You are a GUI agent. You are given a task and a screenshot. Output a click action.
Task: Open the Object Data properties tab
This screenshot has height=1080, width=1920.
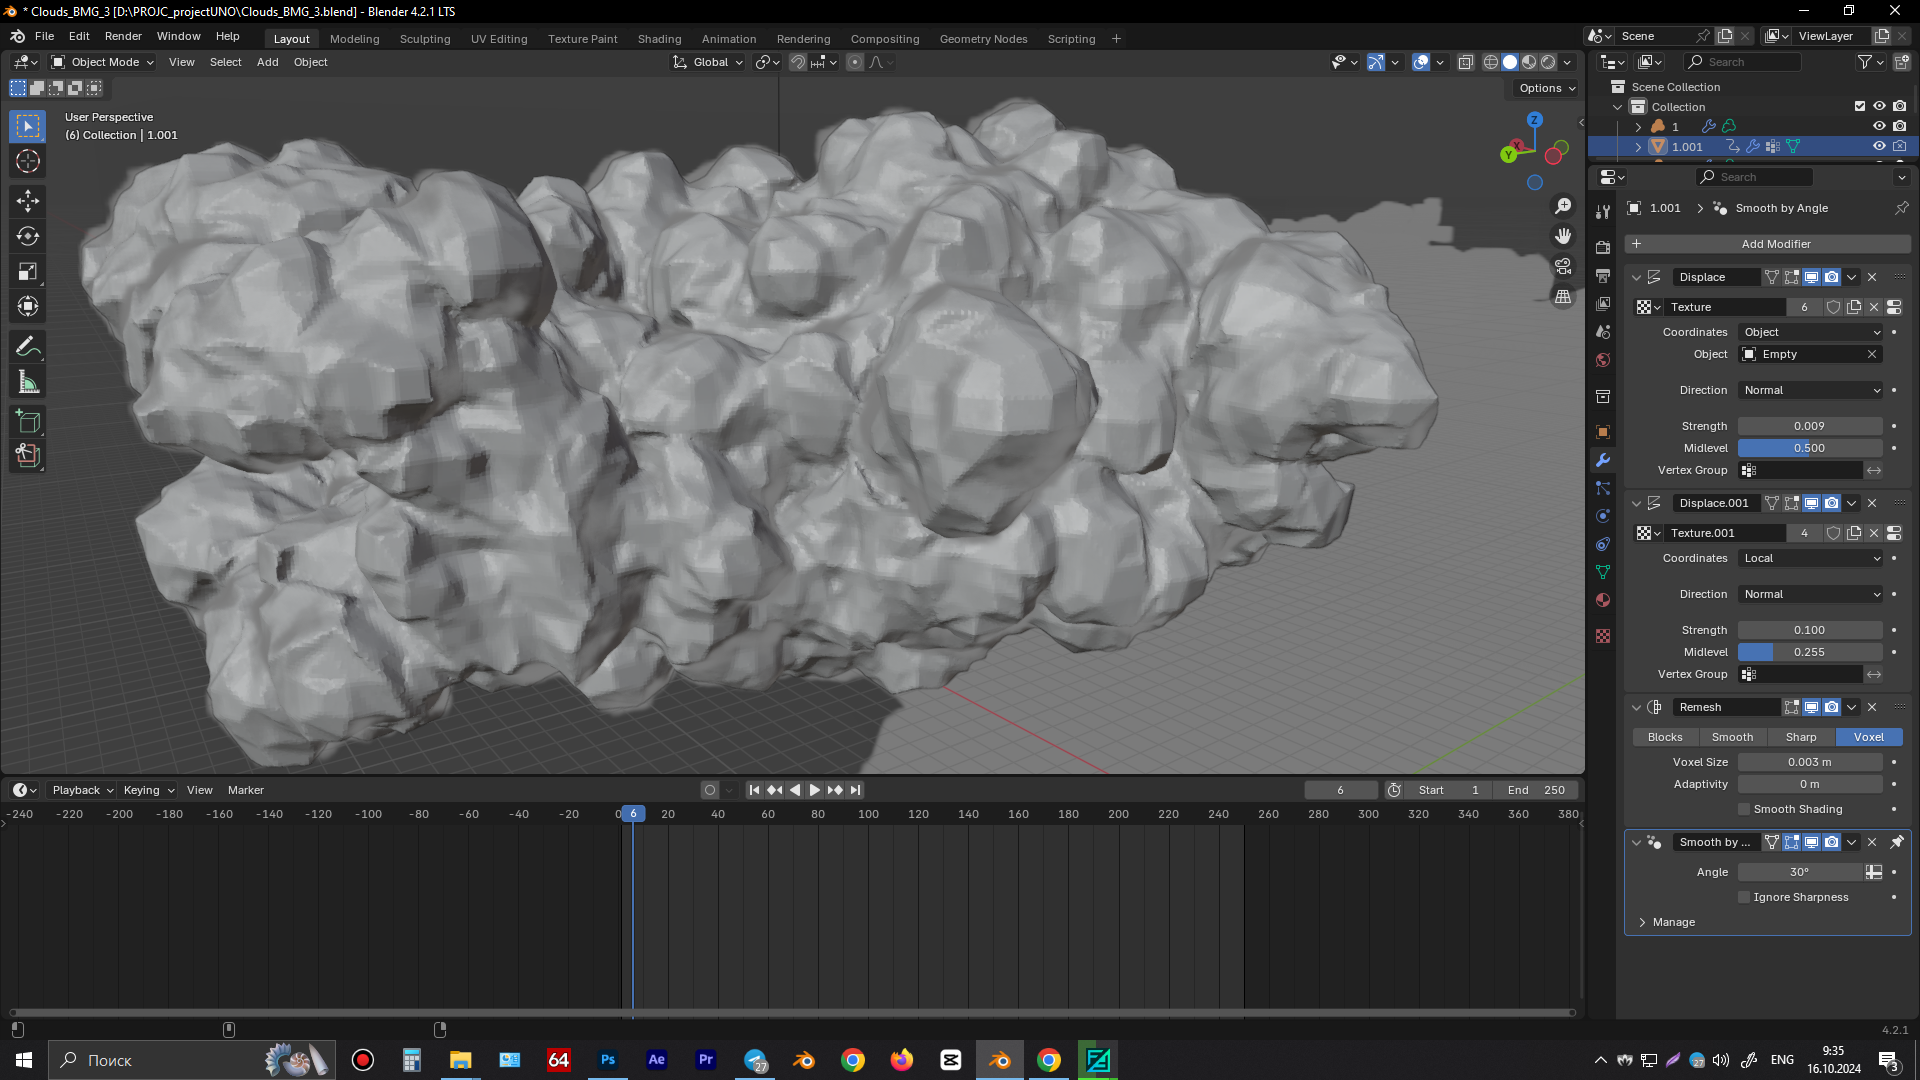pos(1603,572)
